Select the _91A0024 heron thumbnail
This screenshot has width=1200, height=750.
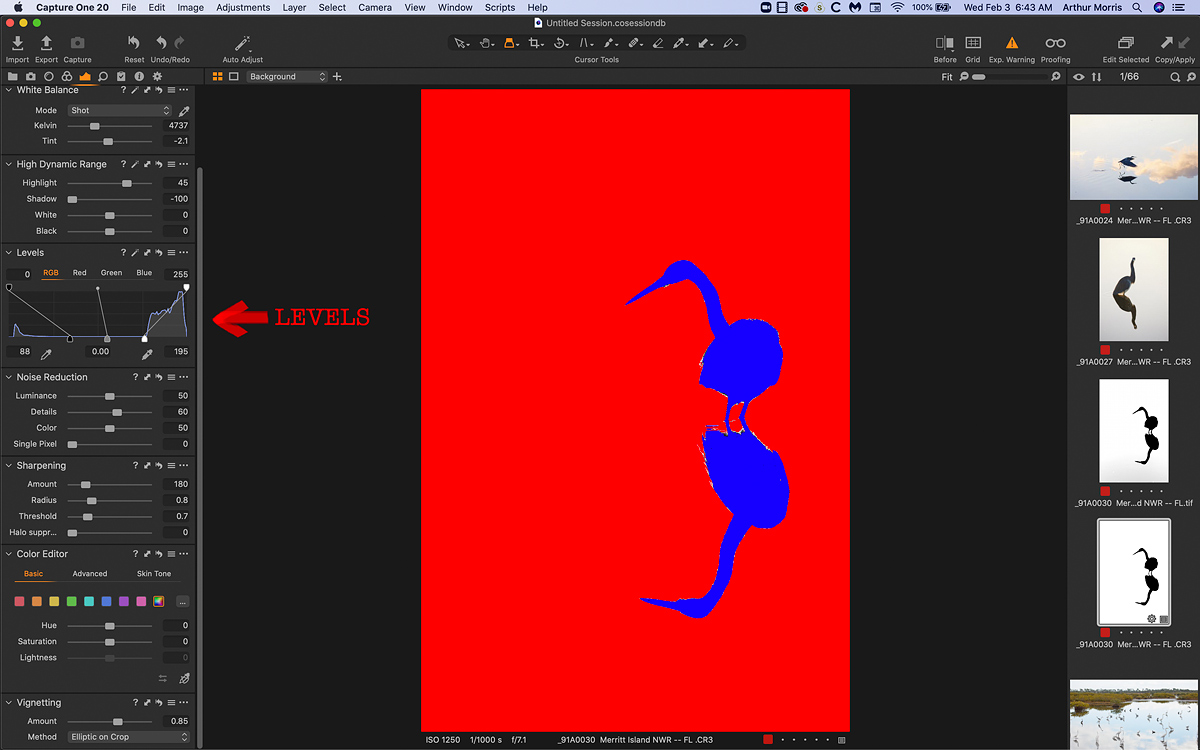click(x=1133, y=157)
